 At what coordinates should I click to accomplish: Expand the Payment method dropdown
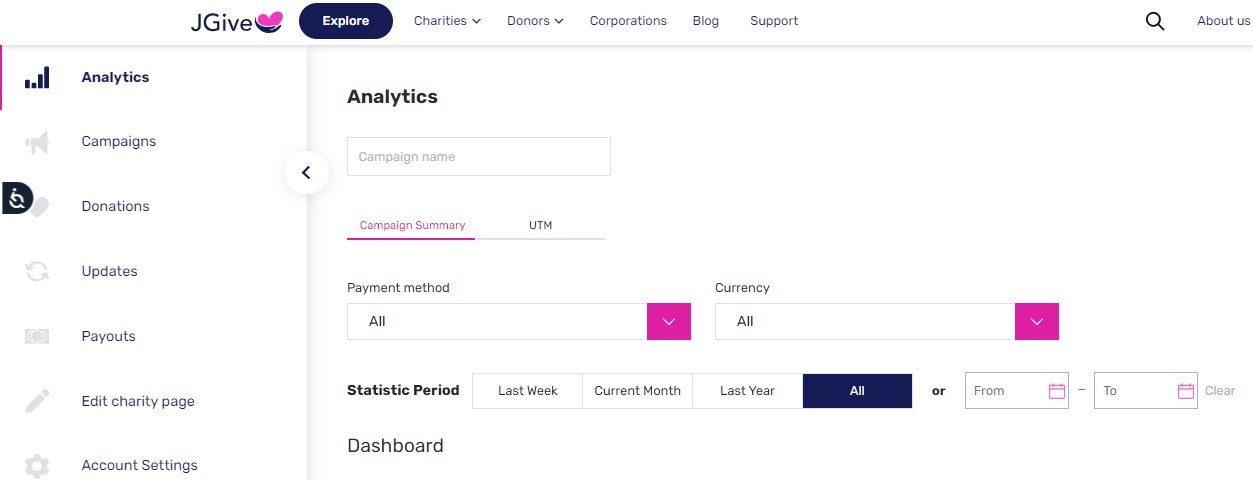[519, 322]
